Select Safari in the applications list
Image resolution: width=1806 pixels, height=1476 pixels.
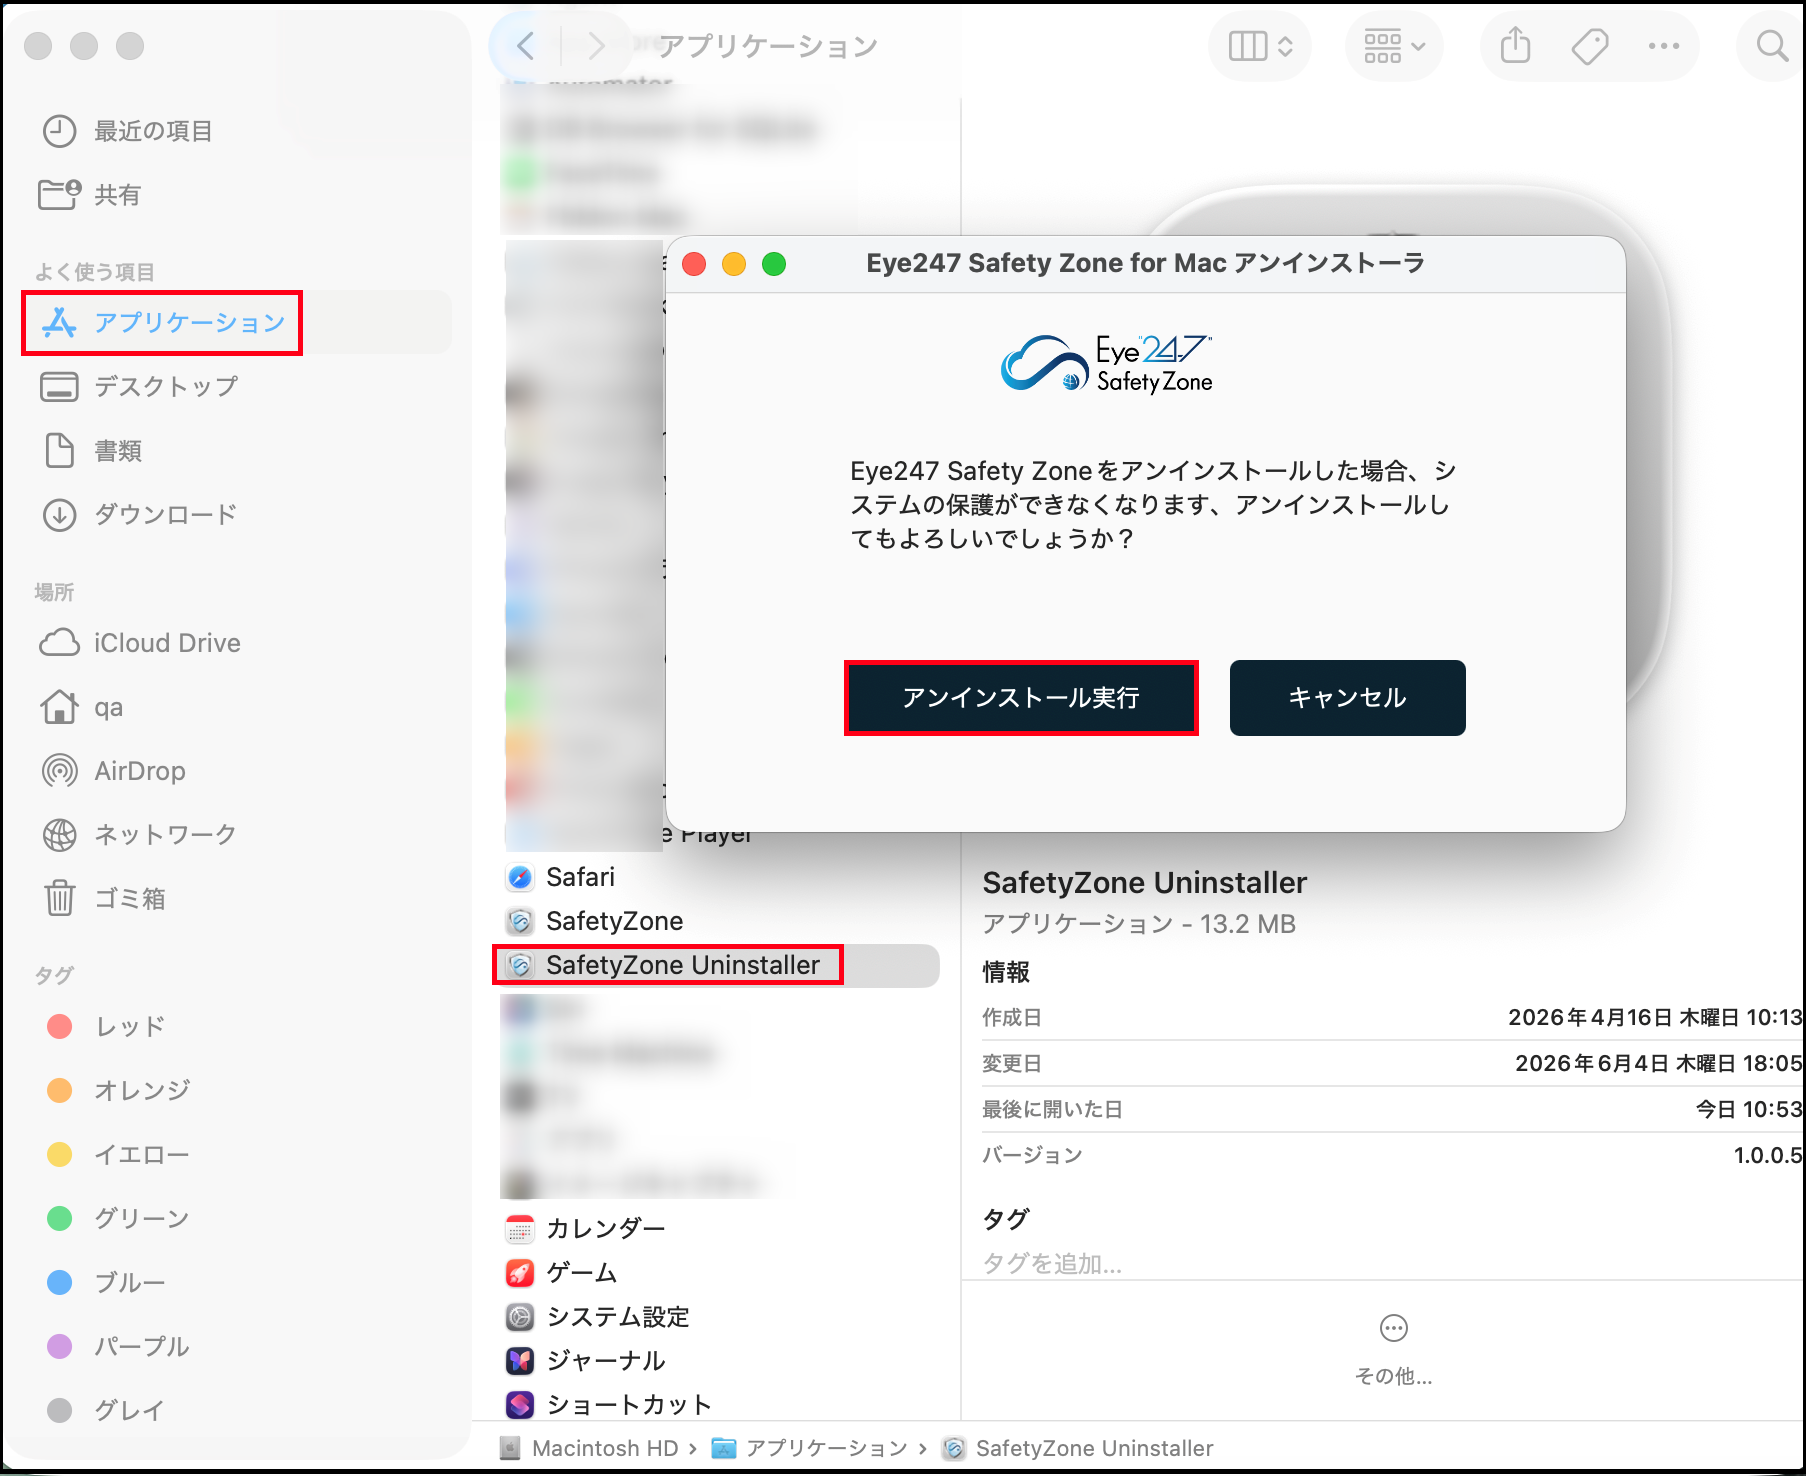580,877
